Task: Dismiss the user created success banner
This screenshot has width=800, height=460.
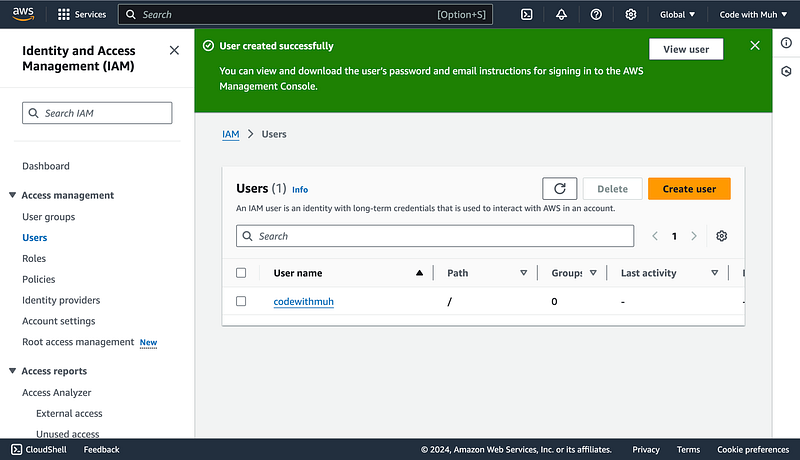Action: (x=755, y=45)
